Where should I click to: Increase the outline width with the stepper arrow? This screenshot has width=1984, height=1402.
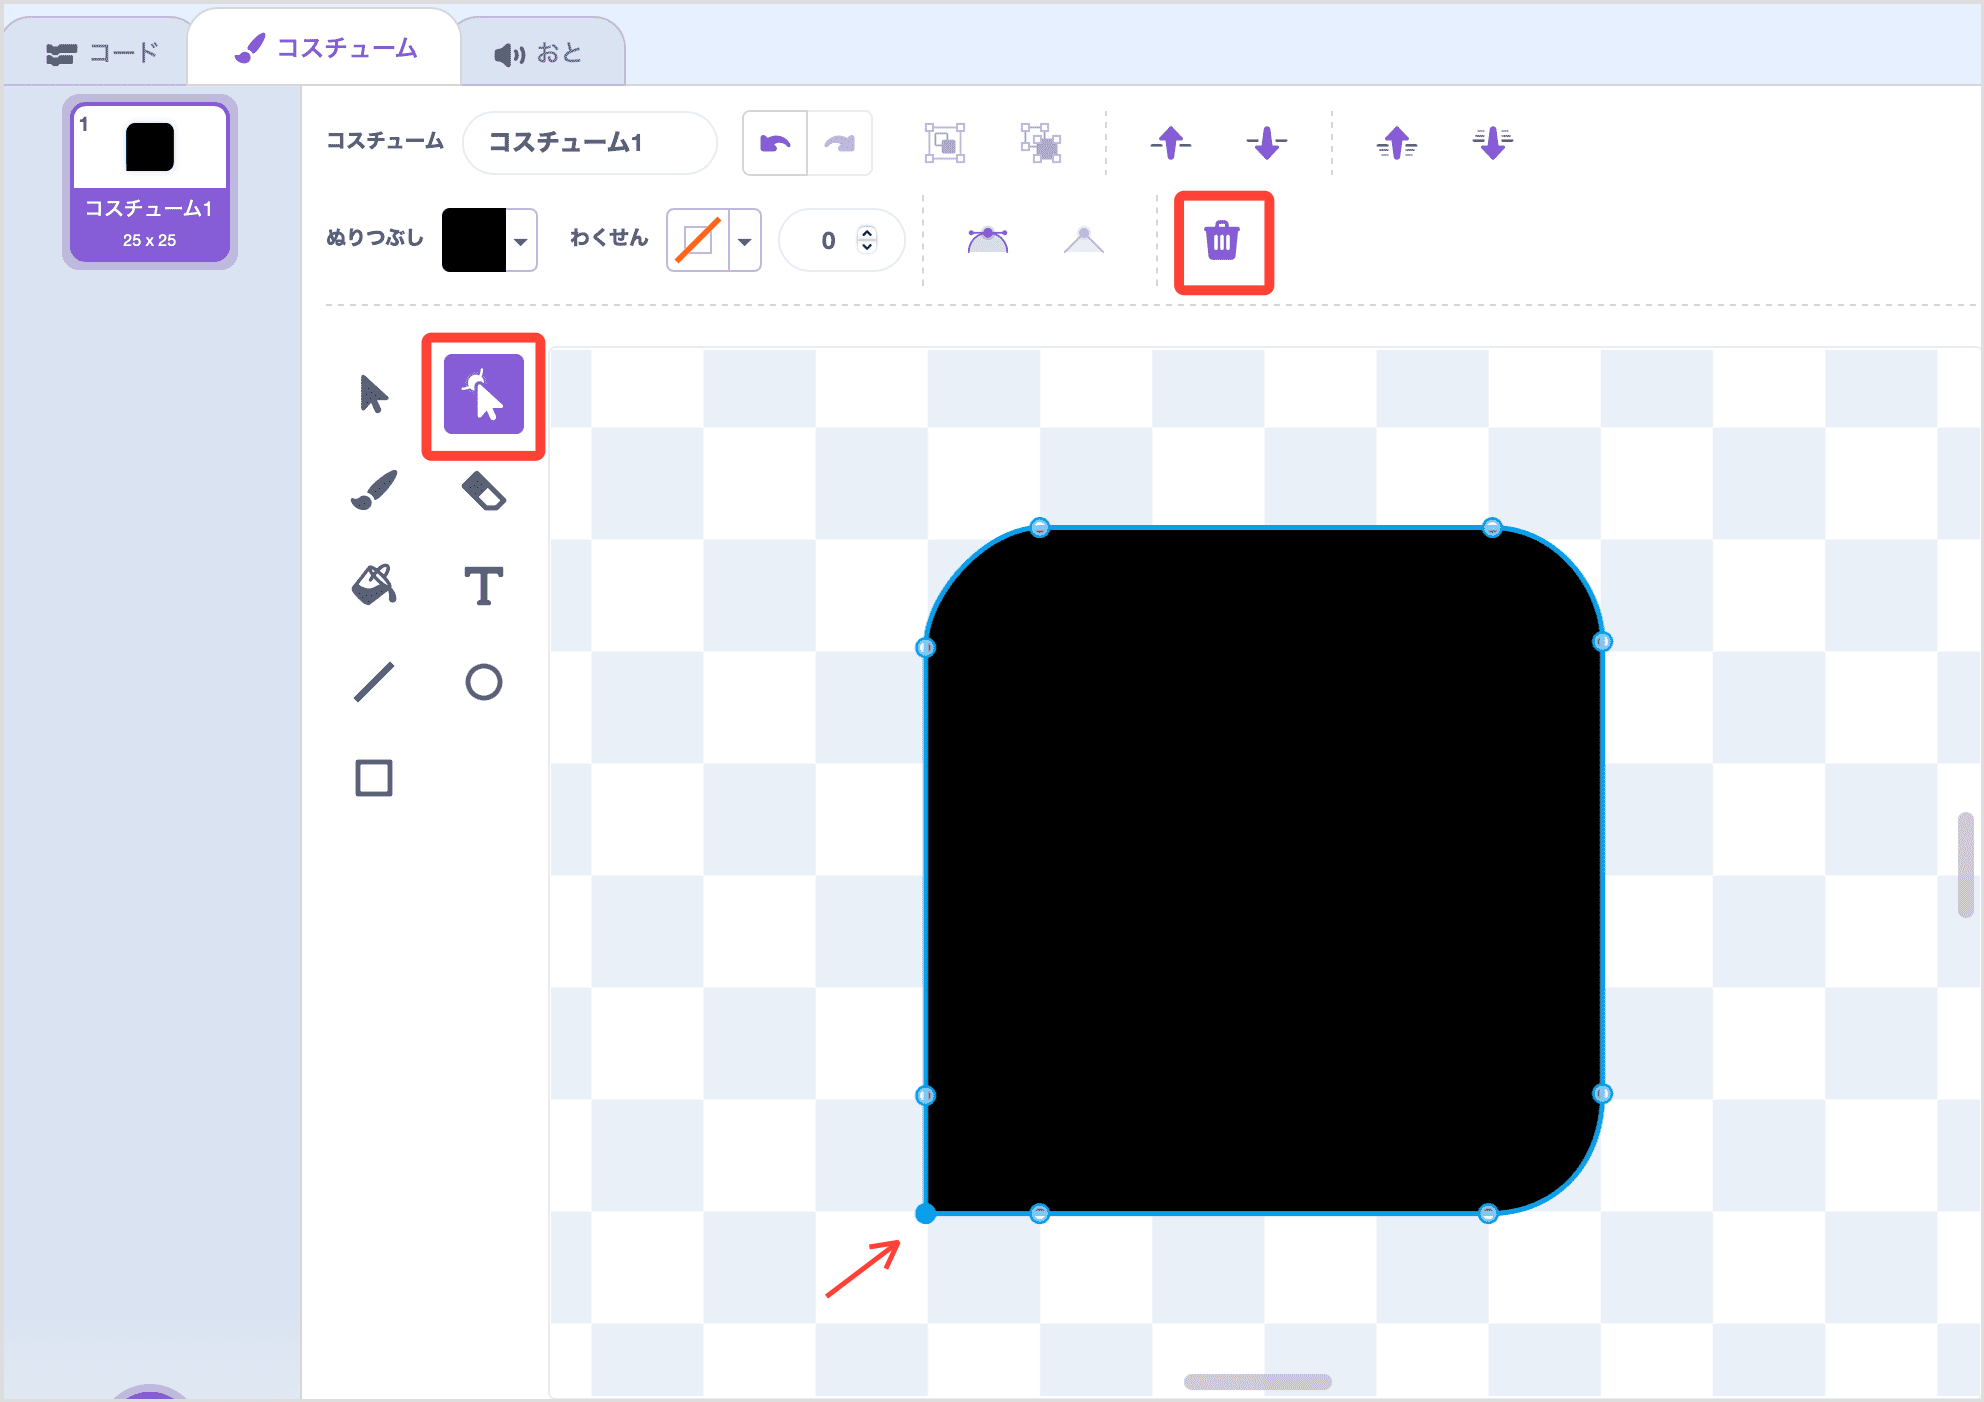[x=866, y=232]
